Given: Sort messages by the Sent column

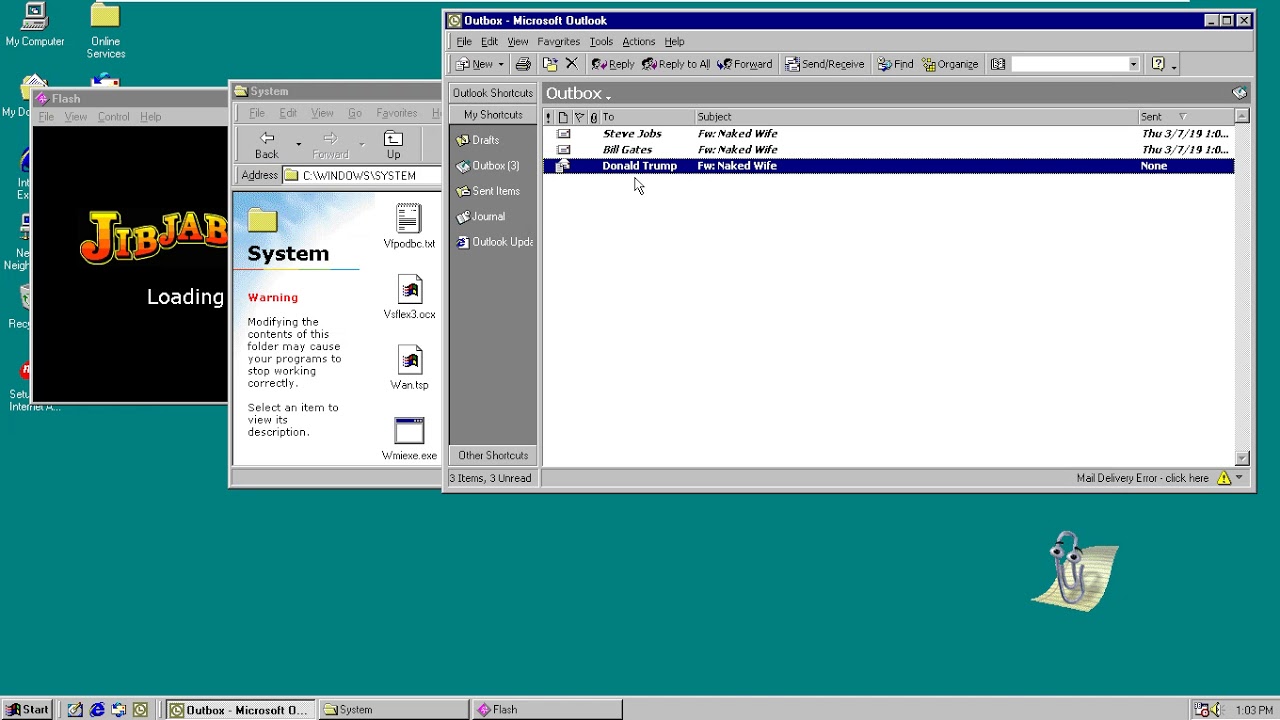Looking at the screenshot, I should [x=1186, y=117].
